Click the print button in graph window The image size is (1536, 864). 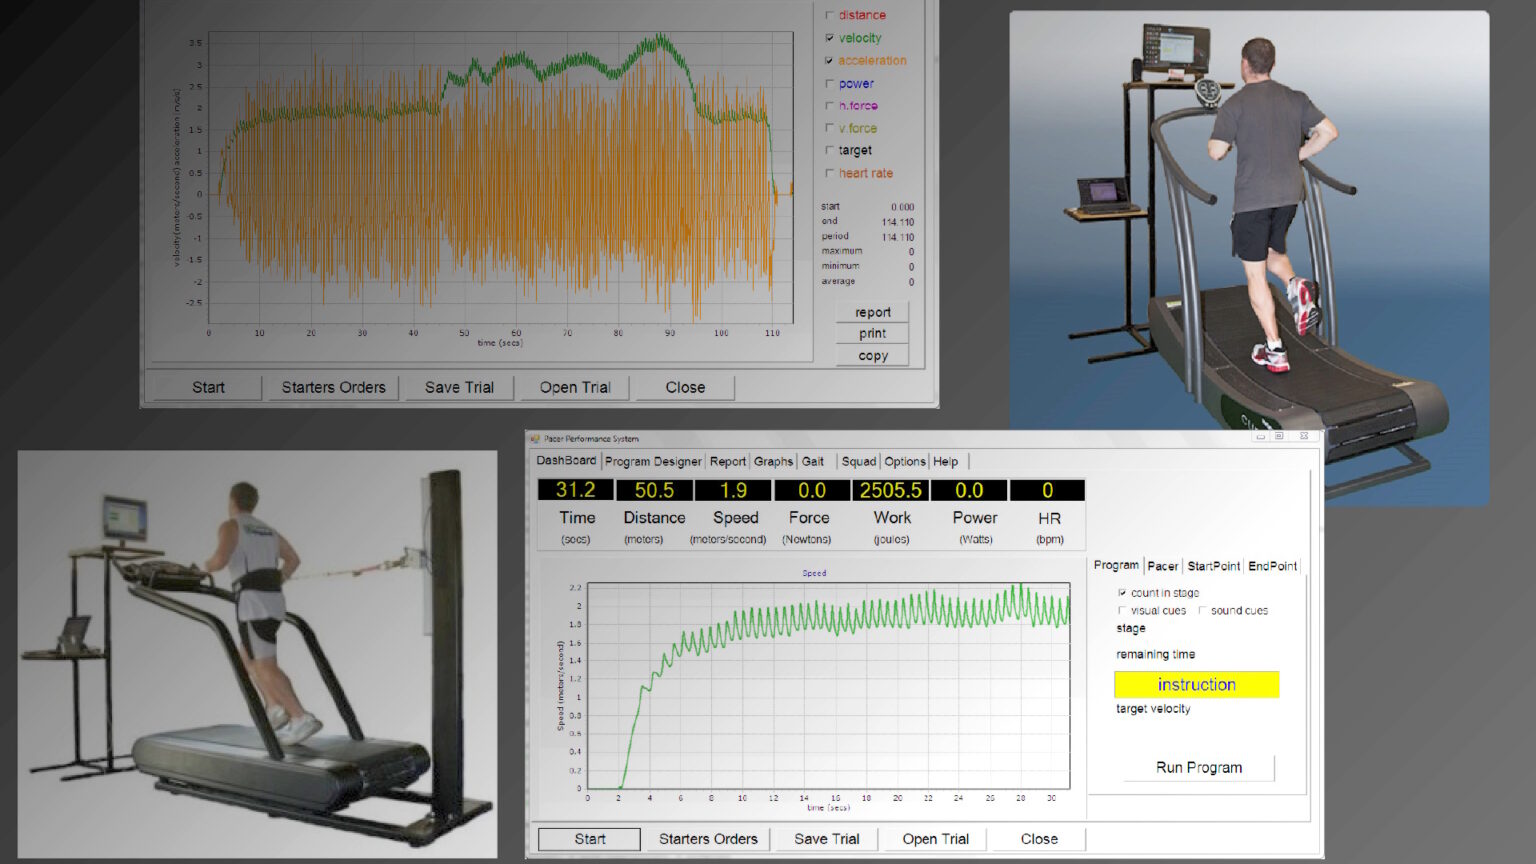coord(872,334)
